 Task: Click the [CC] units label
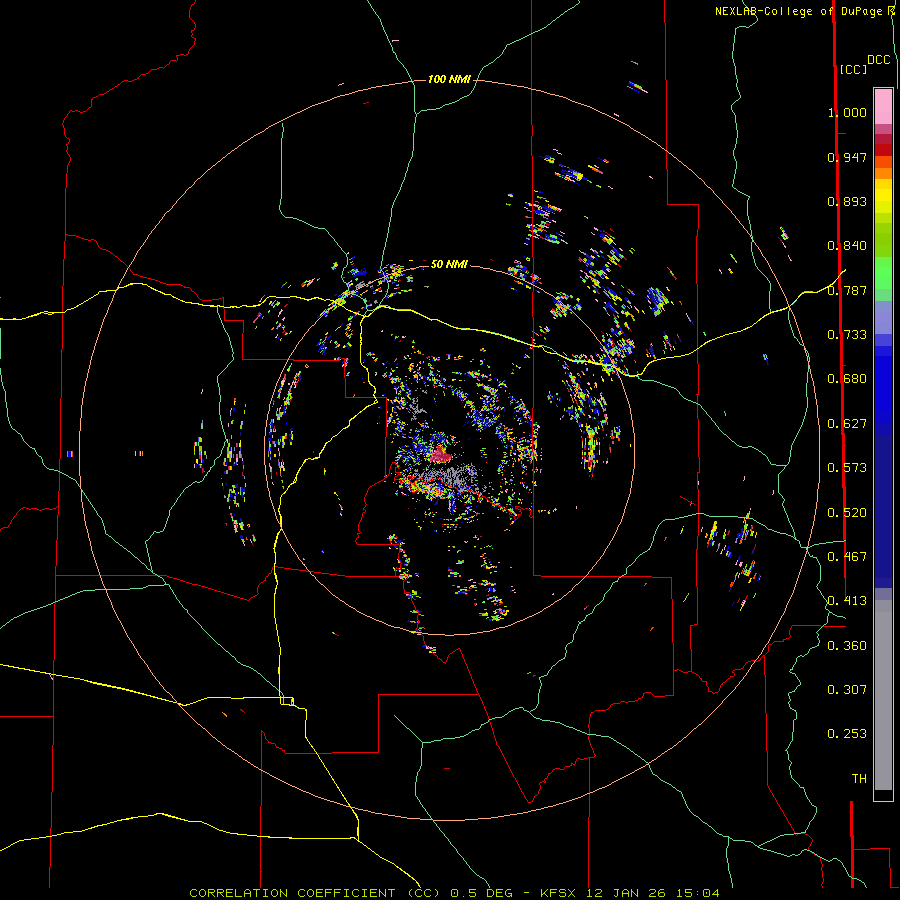coord(853,69)
